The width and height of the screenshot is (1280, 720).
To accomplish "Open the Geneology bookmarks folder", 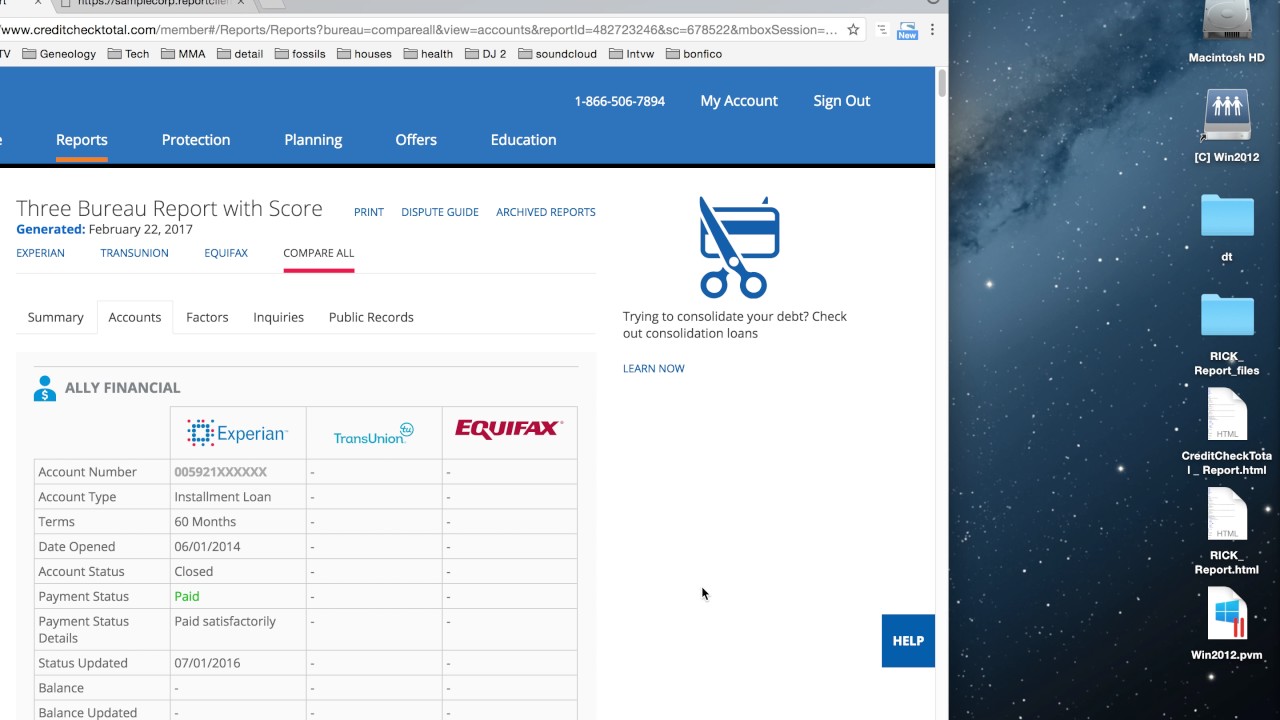I will (59, 54).
